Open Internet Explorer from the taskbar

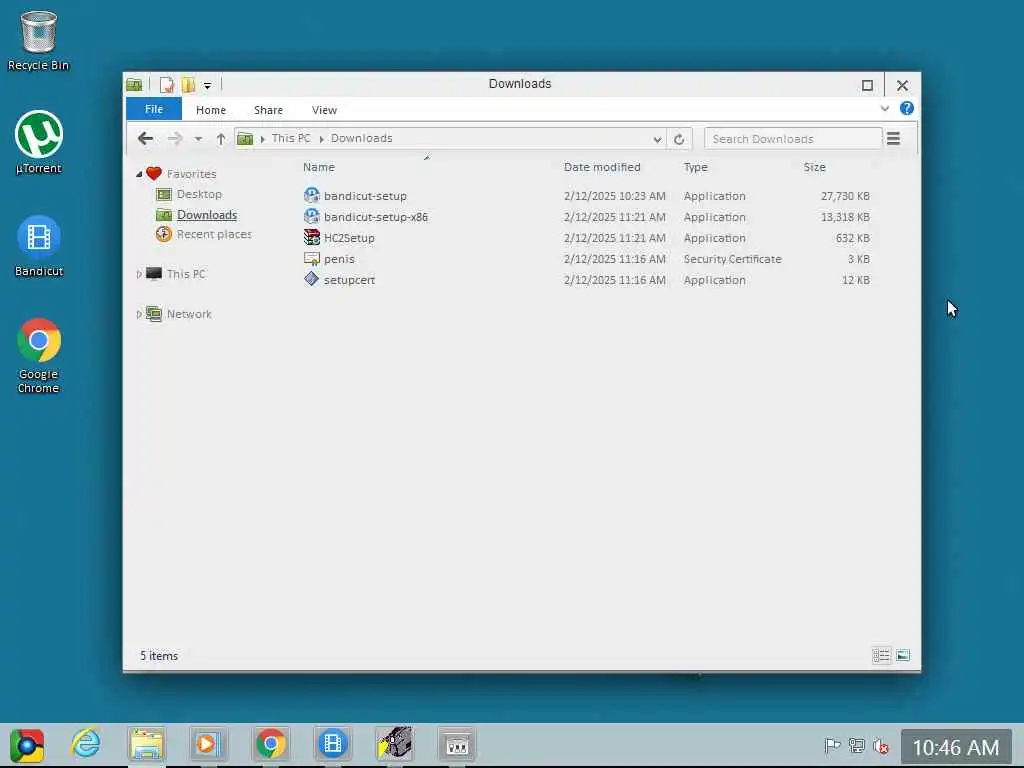tap(86, 744)
